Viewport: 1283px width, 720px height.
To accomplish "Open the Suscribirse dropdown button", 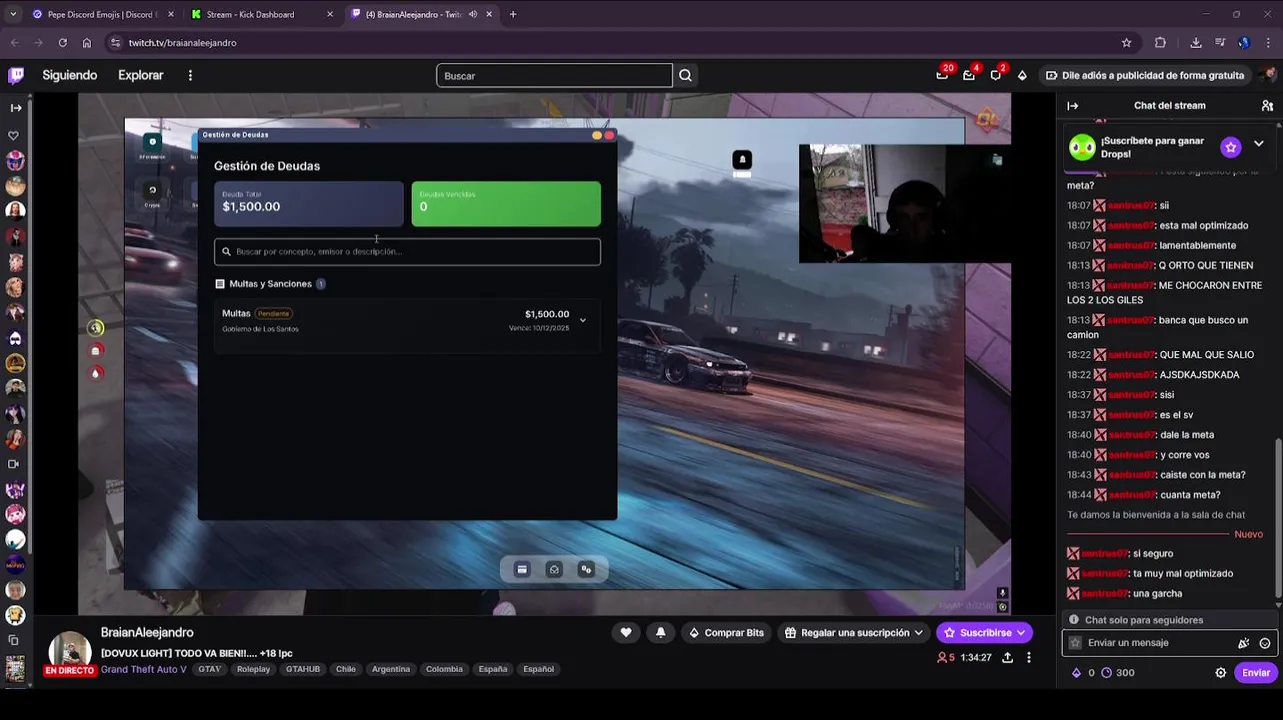I will pos(984,632).
